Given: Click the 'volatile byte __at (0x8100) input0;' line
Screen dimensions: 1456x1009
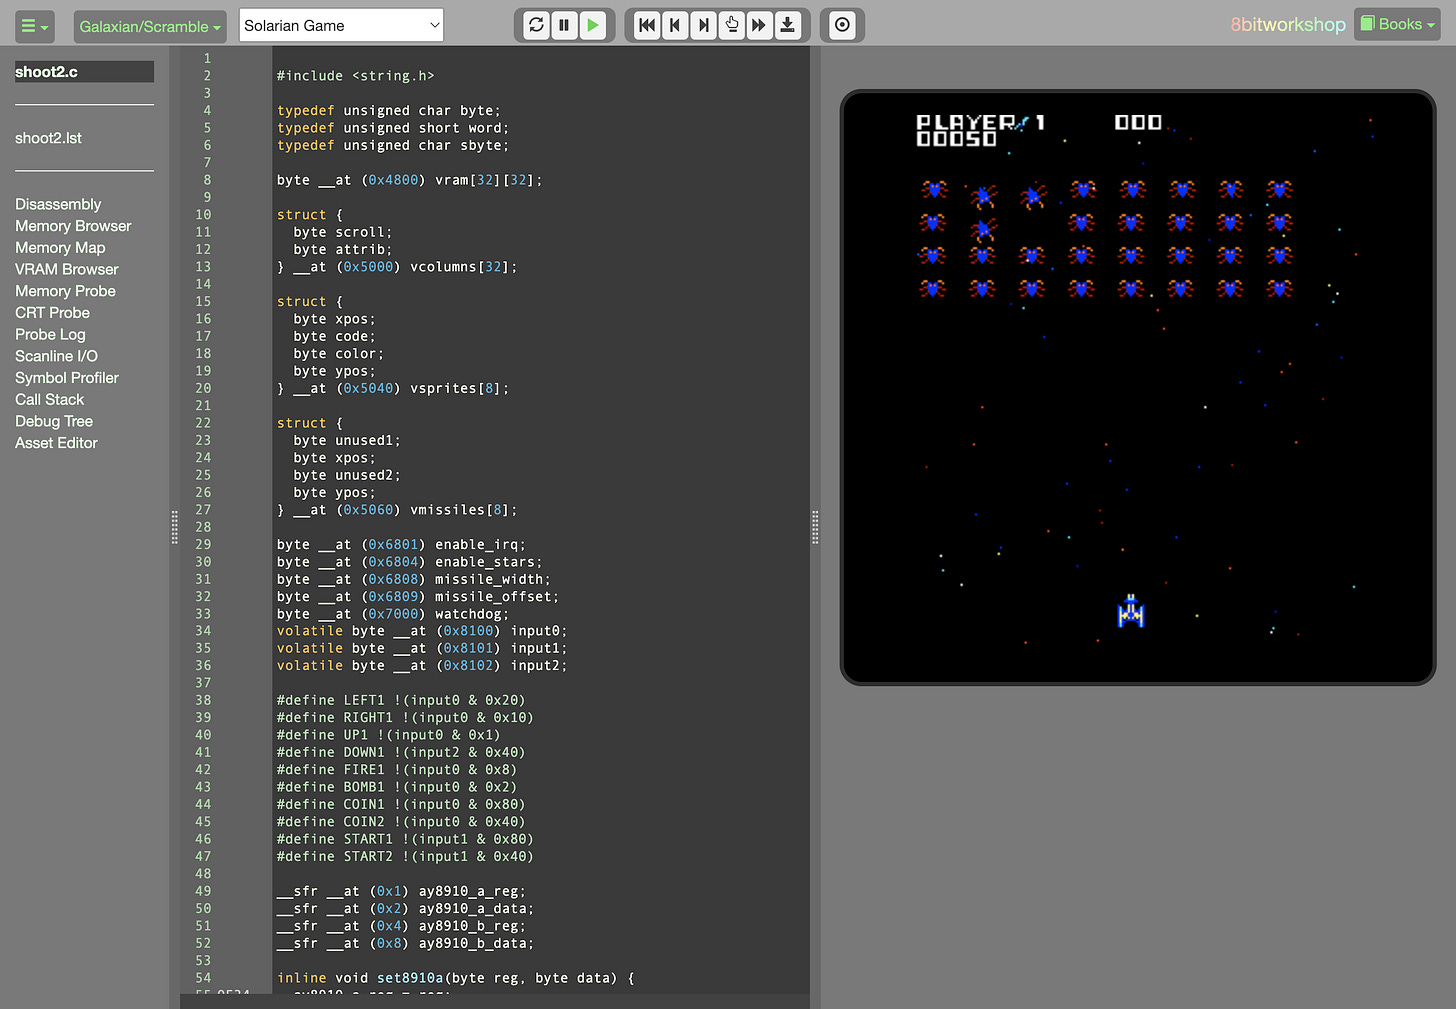Looking at the screenshot, I should (x=422, y=631).
